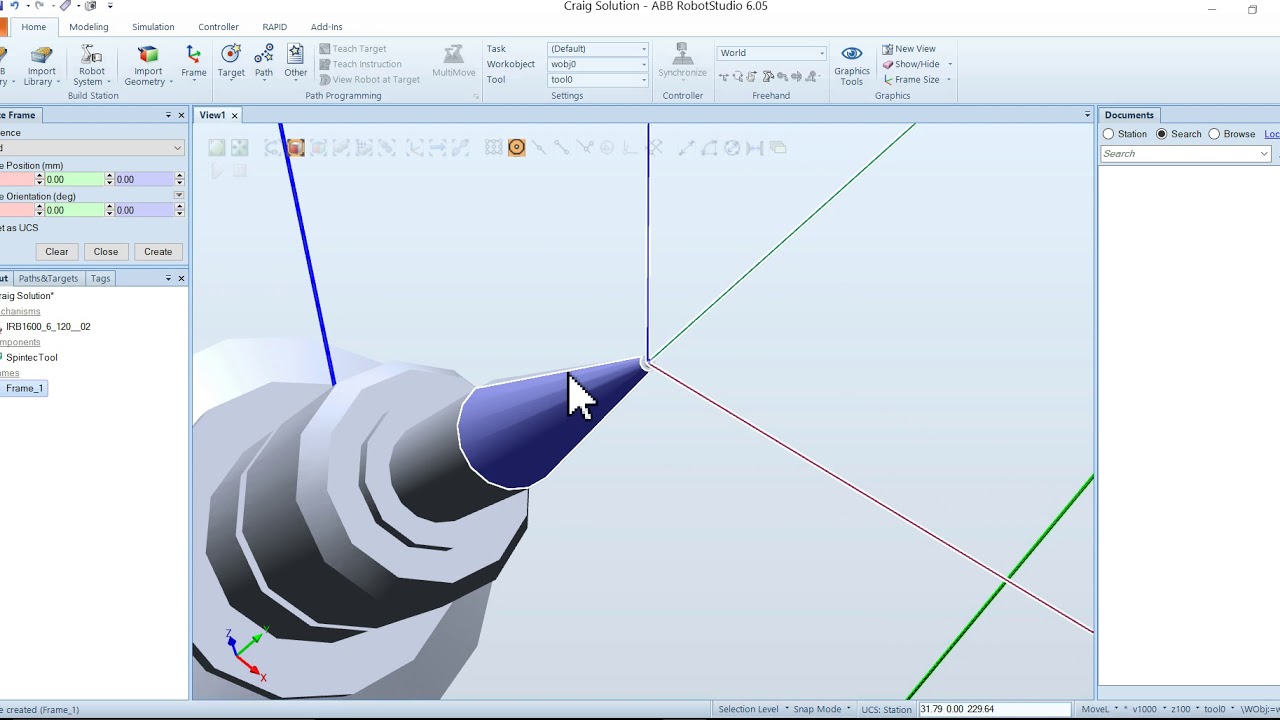Open the Other tool in Path Programming
Viewport: 1280px width, 720px height.
[296, 62]
